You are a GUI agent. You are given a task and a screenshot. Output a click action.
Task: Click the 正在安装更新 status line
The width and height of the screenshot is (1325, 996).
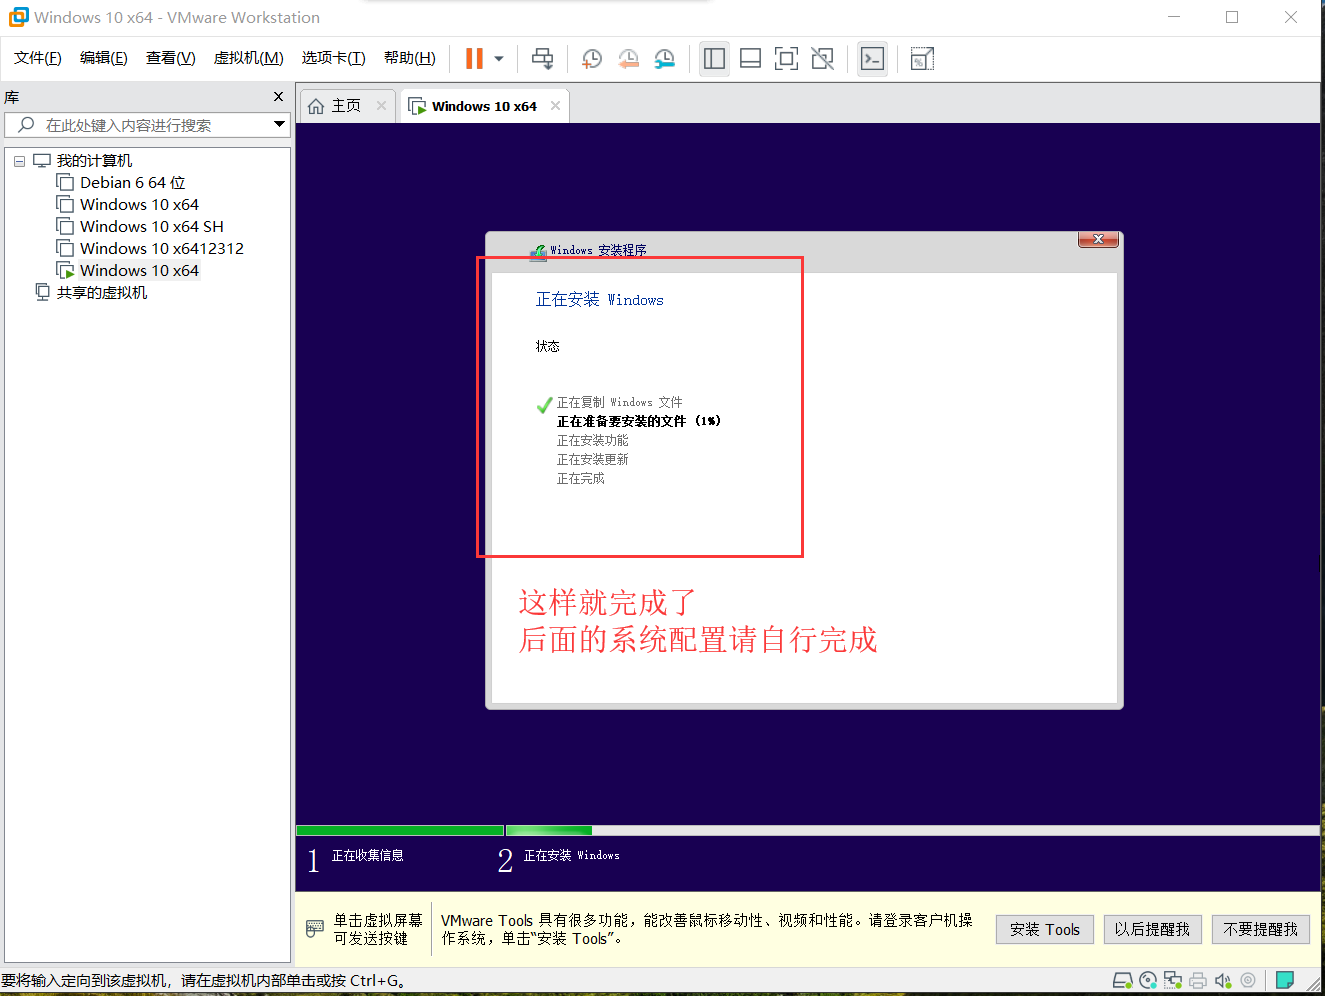click(x=593, y=459)
